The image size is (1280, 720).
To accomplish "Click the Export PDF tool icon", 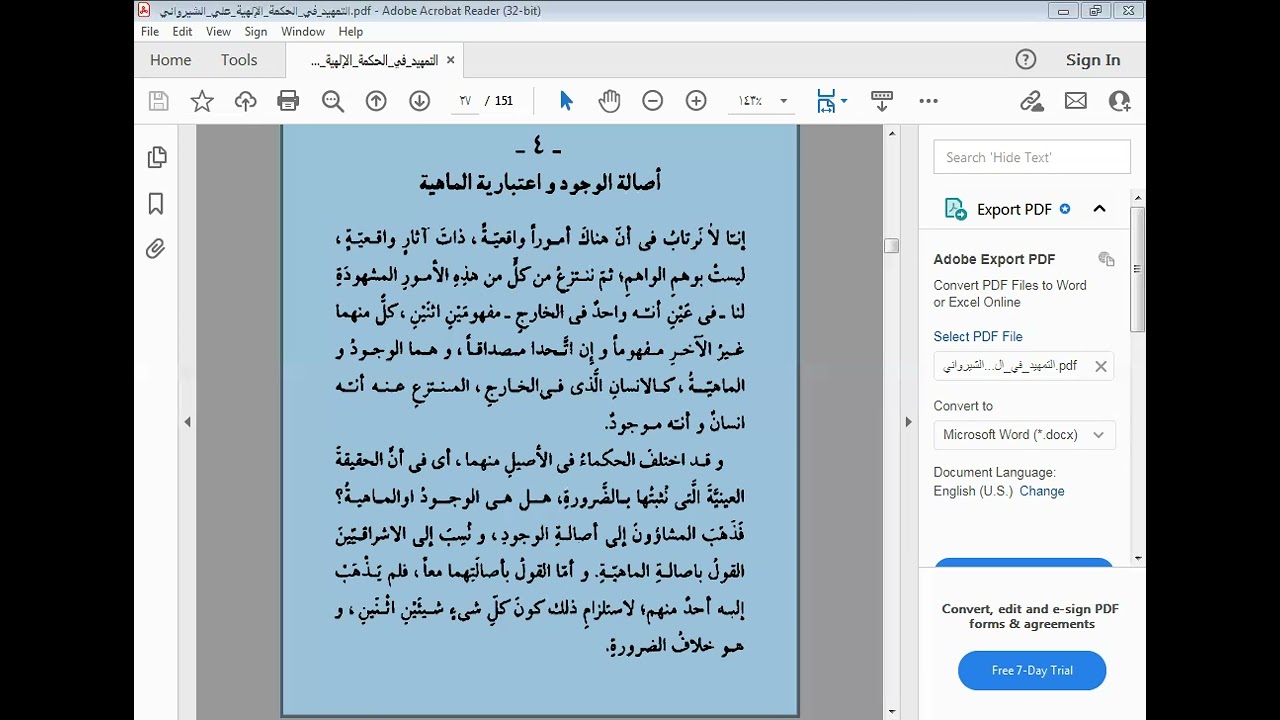I will point(956,209).
